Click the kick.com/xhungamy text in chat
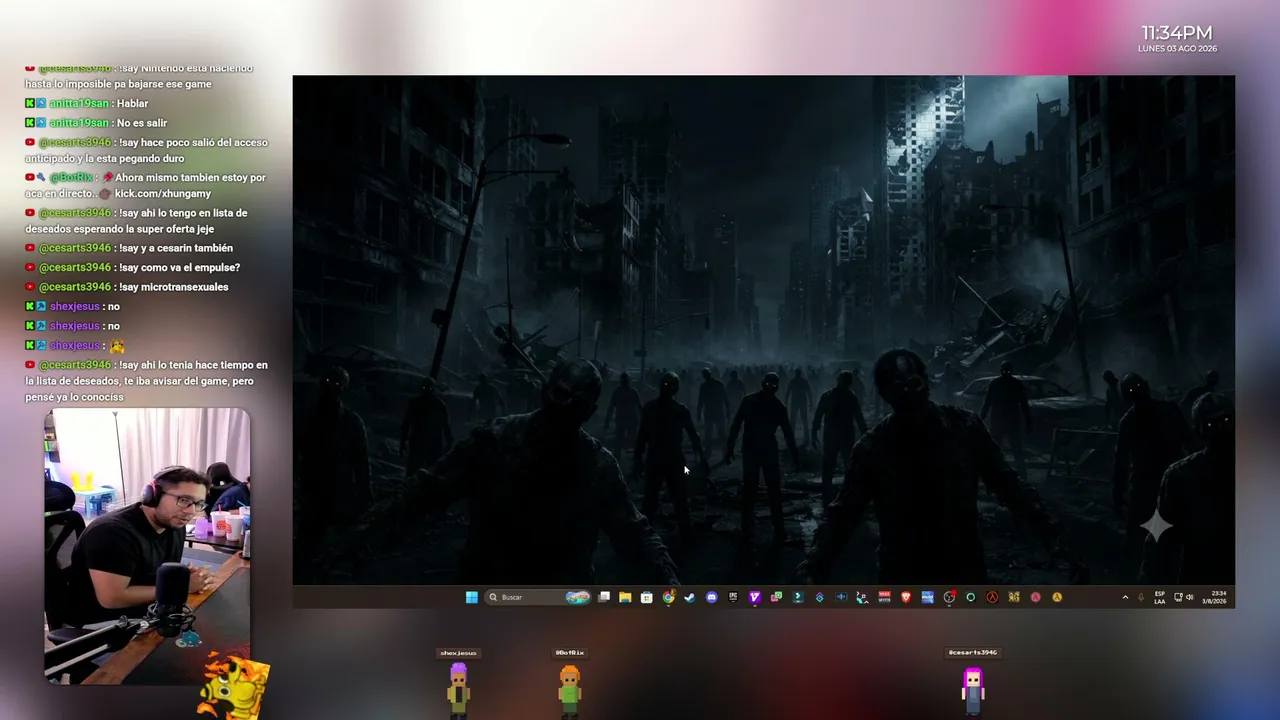Screen dimensions: 1280x720 point(162,193)
